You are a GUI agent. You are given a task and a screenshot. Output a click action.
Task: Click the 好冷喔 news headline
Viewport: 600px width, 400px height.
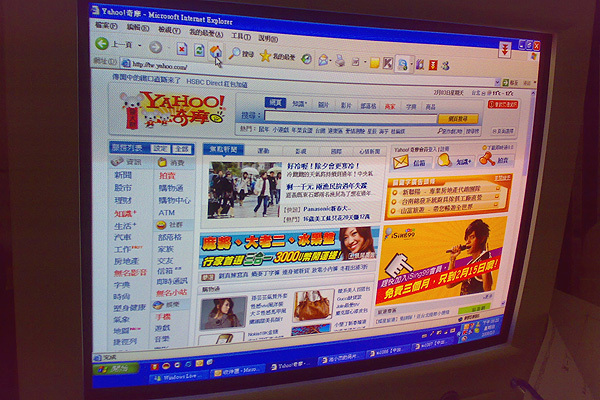[323, 166]
